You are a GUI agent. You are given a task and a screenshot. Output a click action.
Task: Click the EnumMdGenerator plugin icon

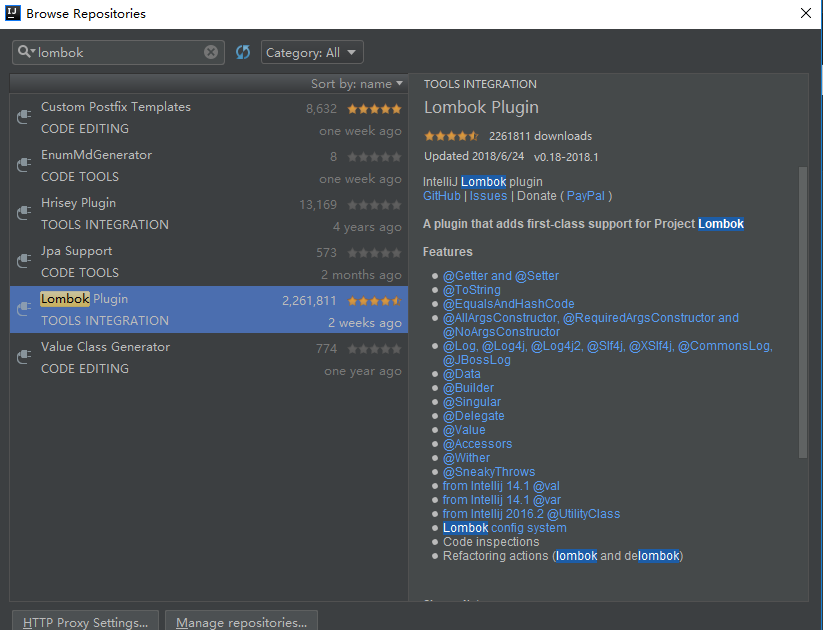(x=22, y=165)
